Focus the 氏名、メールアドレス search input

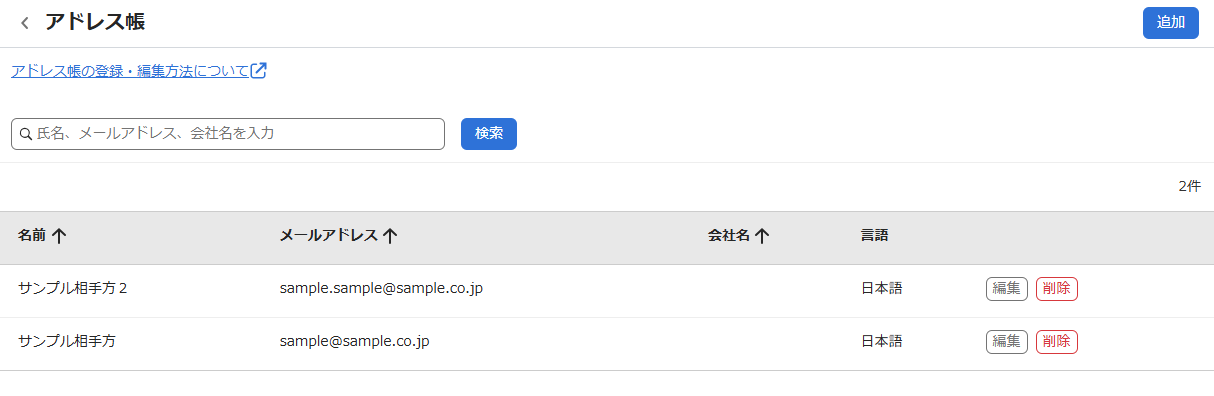coord(228,134)
